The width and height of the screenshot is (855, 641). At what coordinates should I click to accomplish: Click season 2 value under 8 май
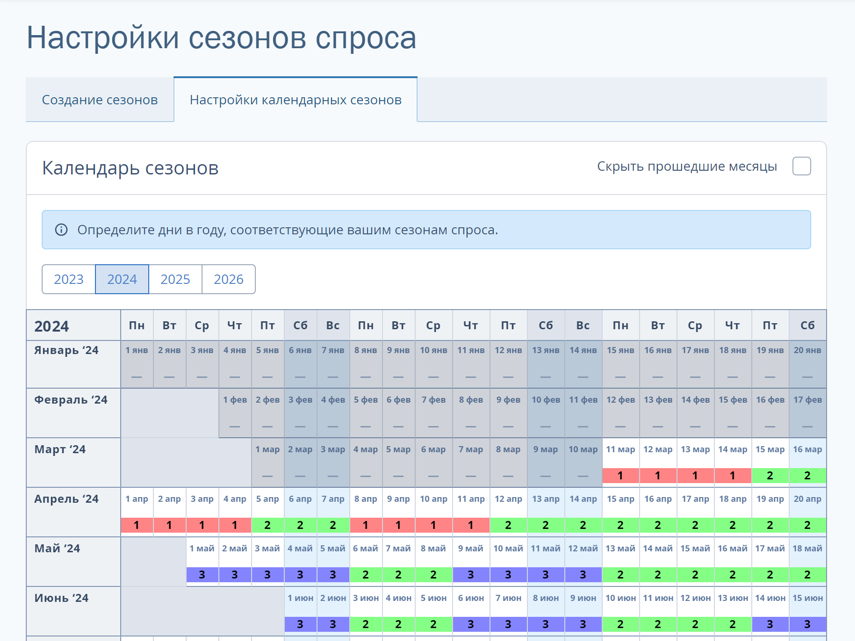tap(433, 575)
